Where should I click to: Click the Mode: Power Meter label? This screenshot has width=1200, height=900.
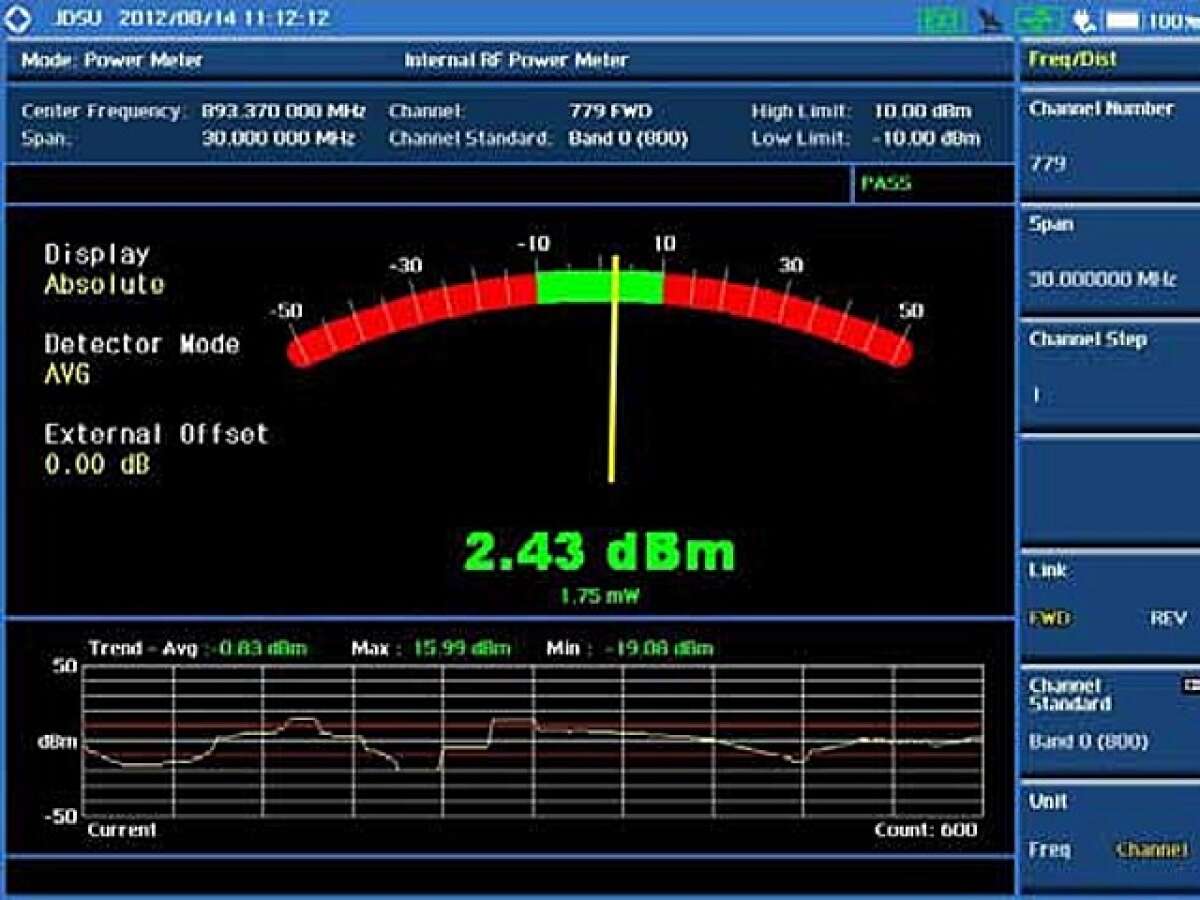pos(112,60)
